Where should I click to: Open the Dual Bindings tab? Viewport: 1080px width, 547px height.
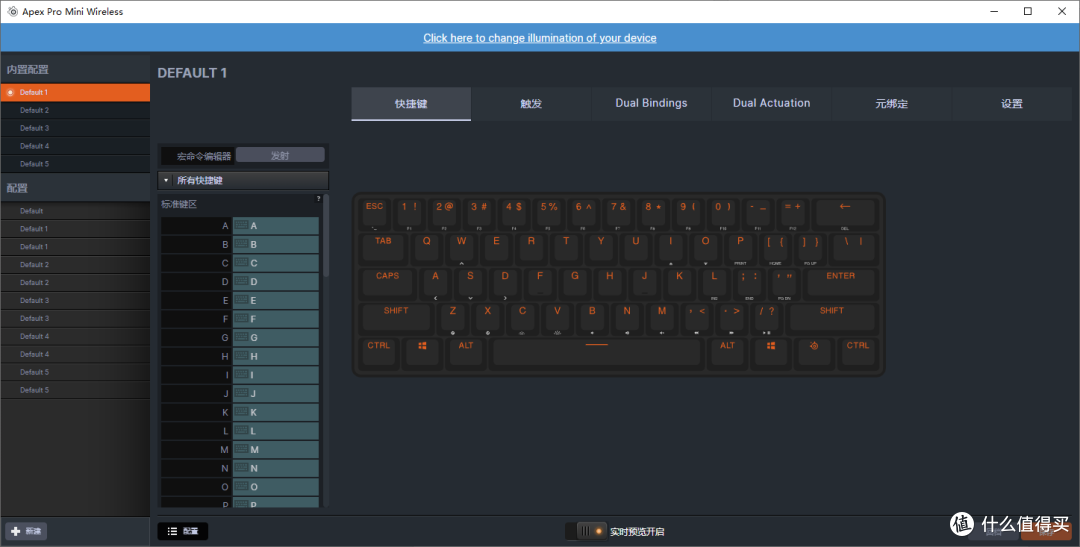click(651, 104)
